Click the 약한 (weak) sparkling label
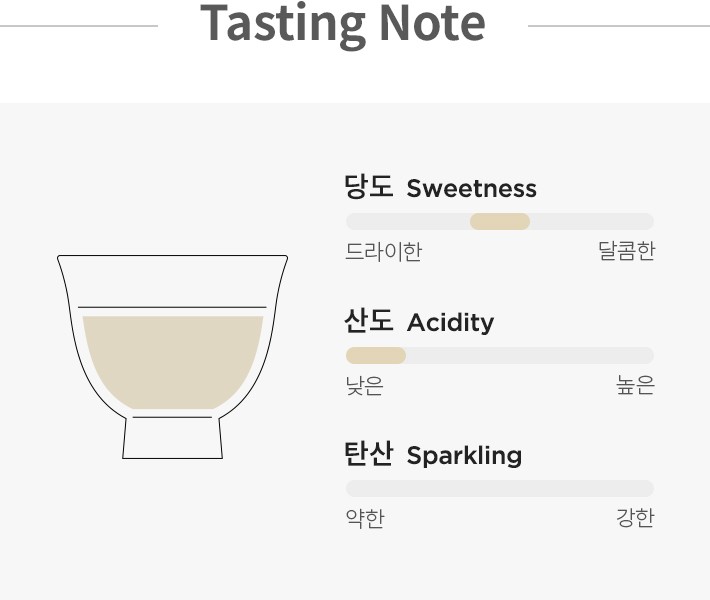Screen dimensions: 710x600 (x=365, y=518)
